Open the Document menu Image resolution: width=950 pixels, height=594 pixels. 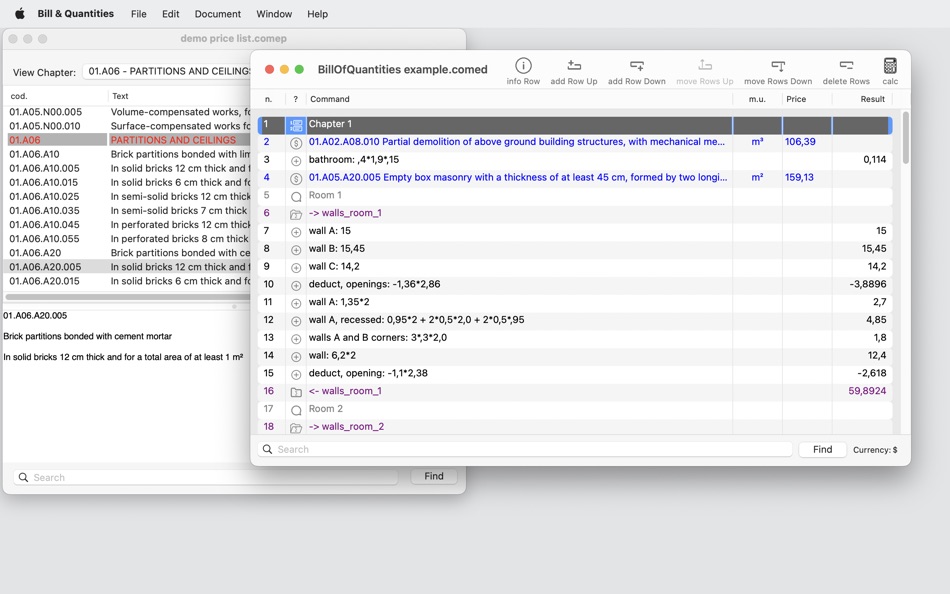pos(218,13)
